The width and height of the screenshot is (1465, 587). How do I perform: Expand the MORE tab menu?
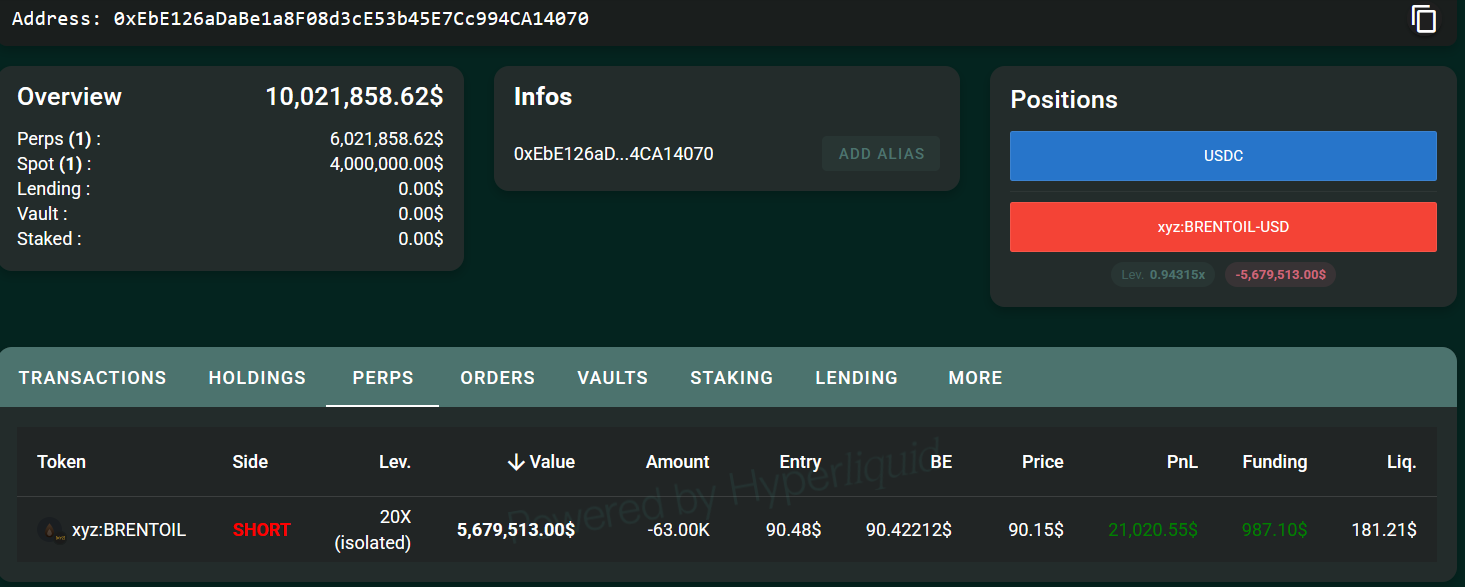[976, 378]
